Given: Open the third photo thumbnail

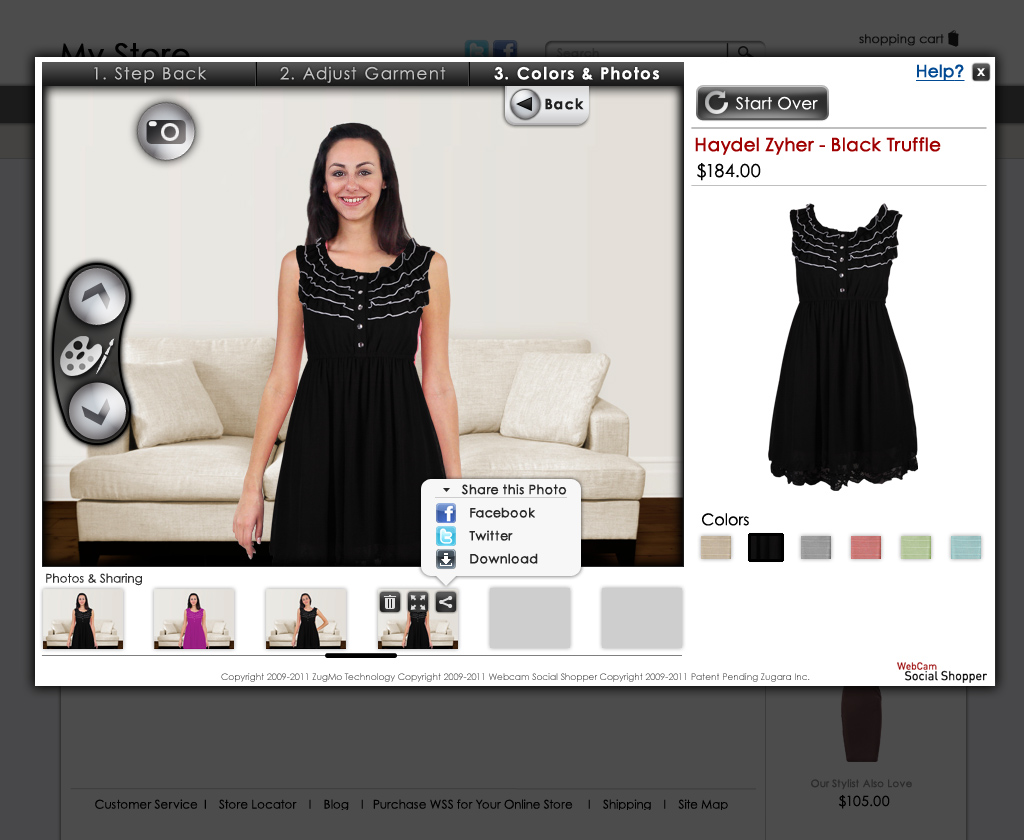Looking at the screenshot, I should pyautogui.click(x=306, y=619).
